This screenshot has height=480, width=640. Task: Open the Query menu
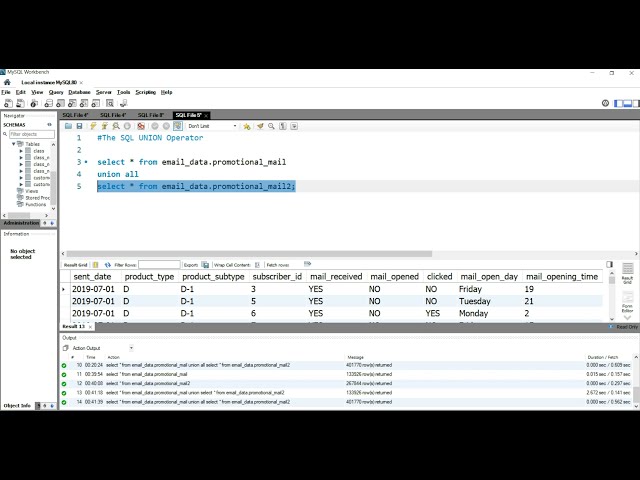(56, 92)
